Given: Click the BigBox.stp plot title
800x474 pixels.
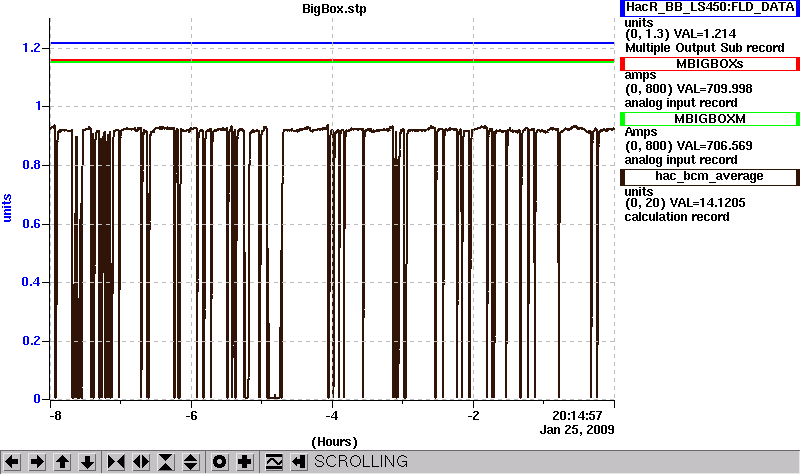Looking at the screenshot, I should (334, 9).
